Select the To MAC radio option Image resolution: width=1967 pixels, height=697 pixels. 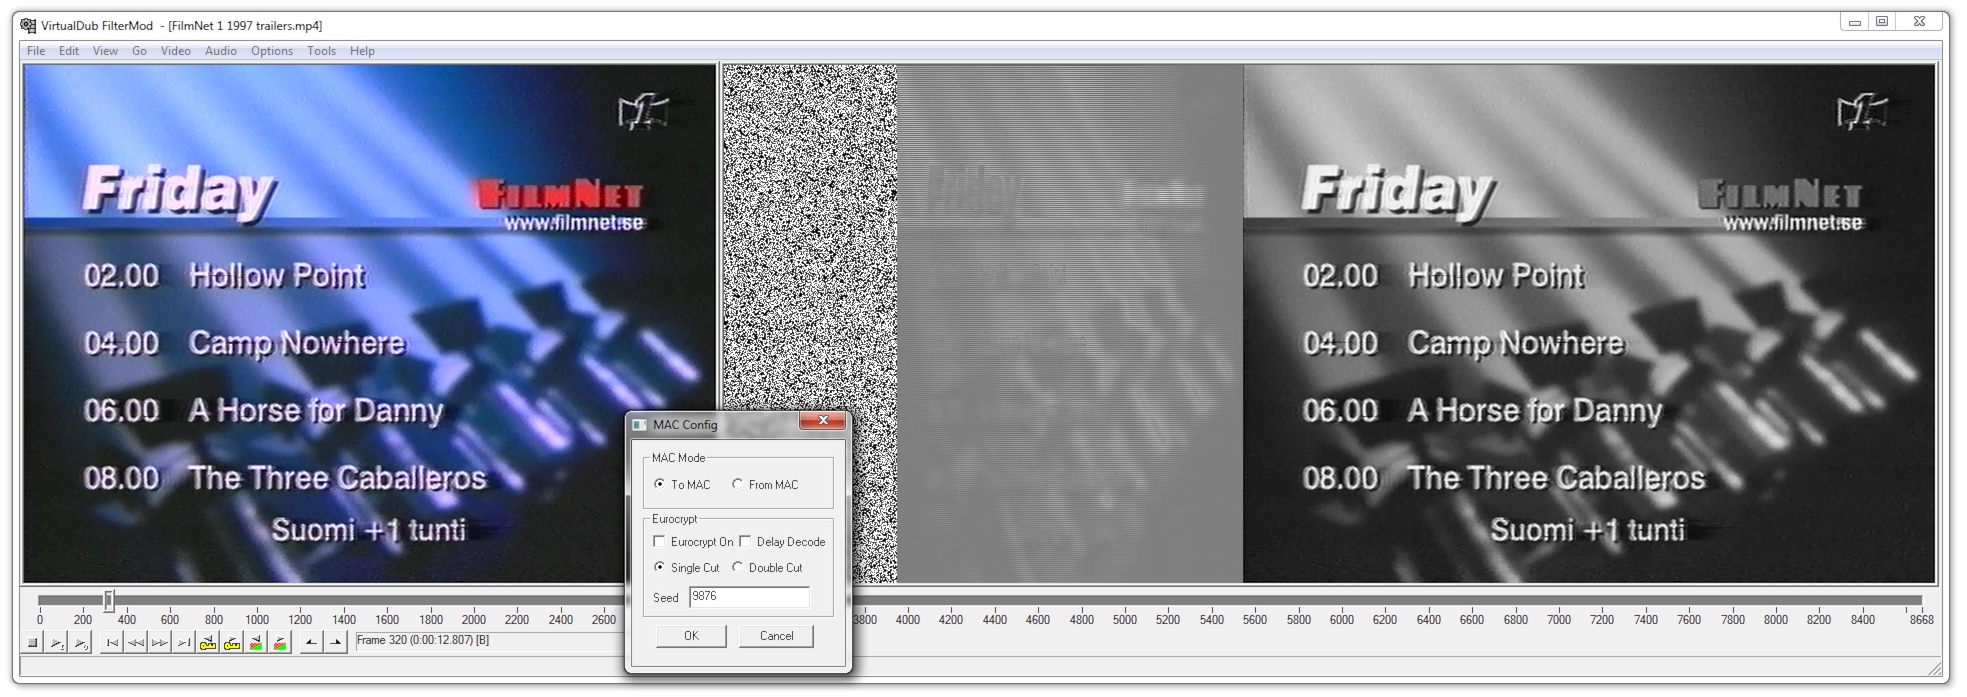[x=682, y=485]
